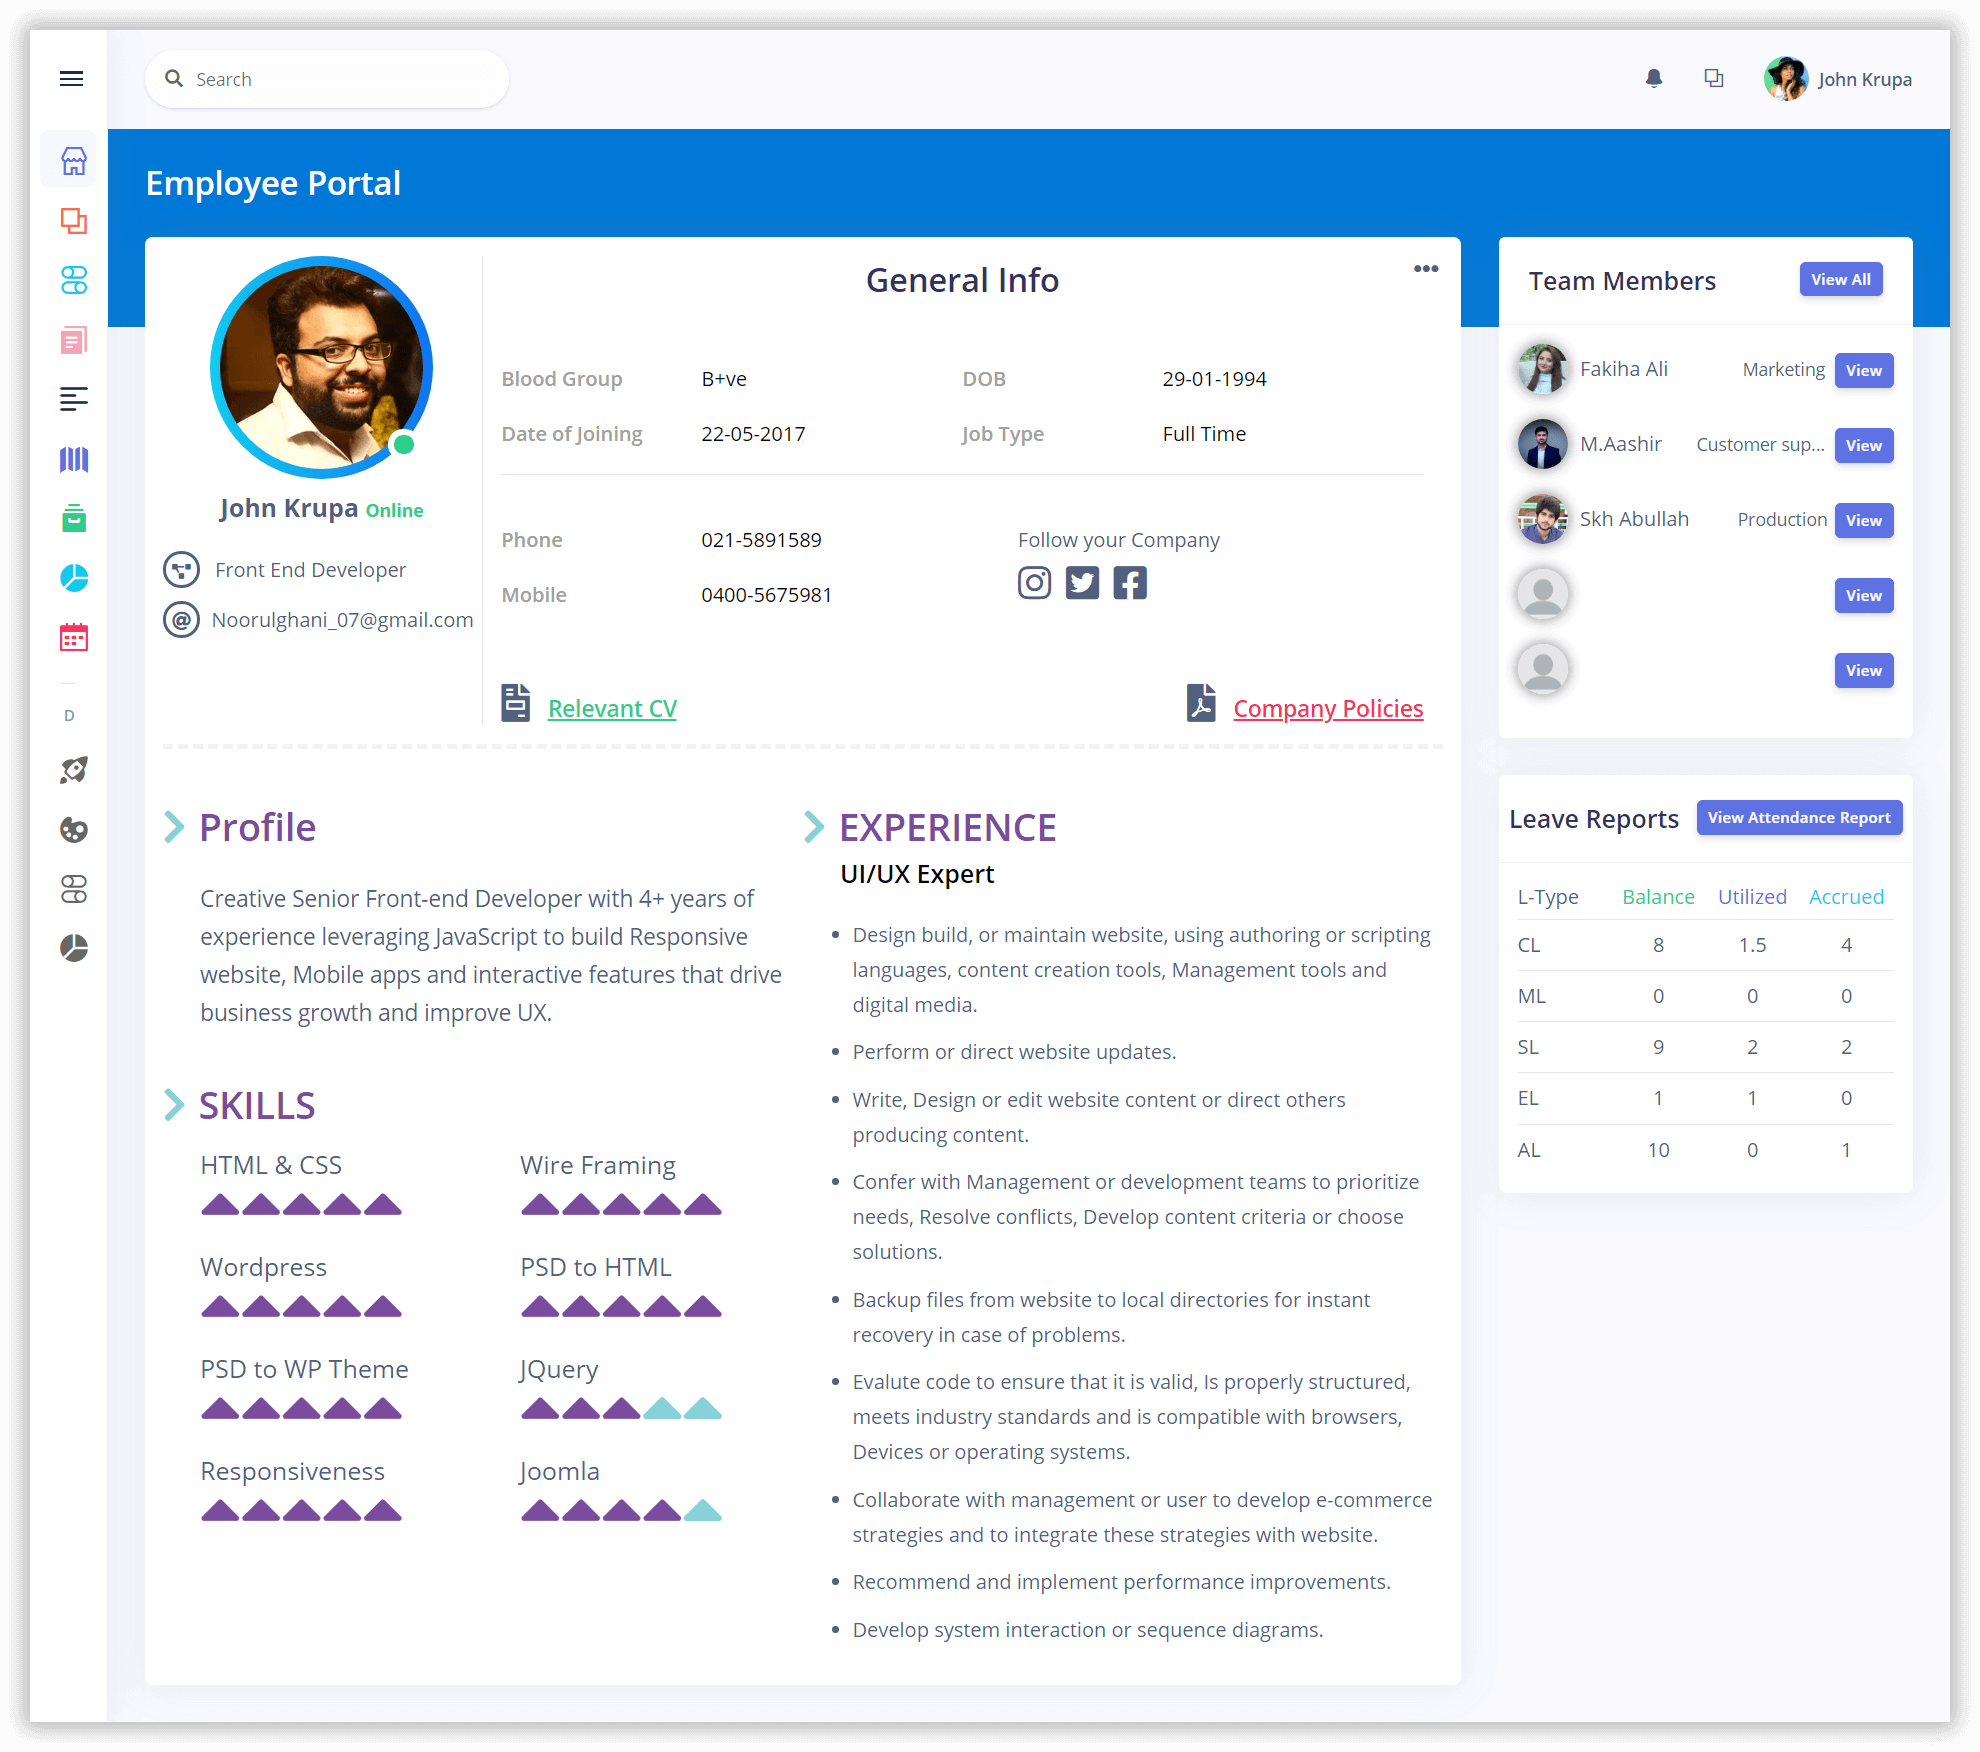Viewport: 1980px width, 1752px height.
Task: Open the blue pie chart sidebar icon
Action: pos(74,578)
